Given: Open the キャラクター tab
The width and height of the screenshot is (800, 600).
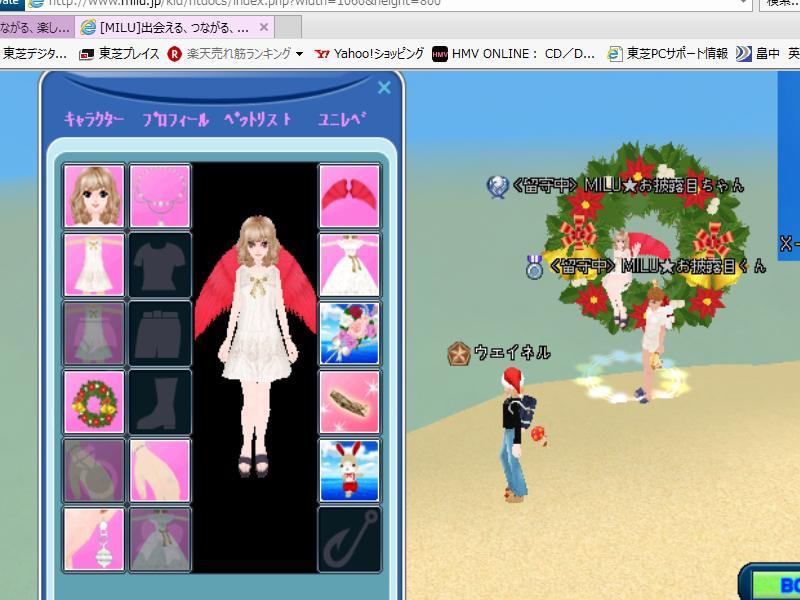Looking at the screenshot, I should 94,119.
